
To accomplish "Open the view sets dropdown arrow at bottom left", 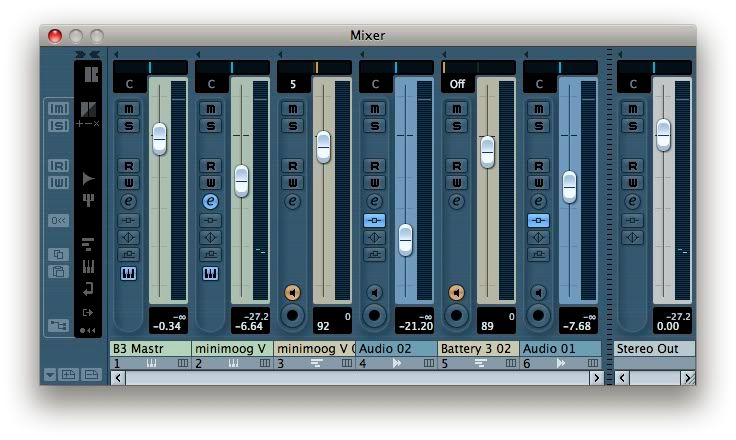I will (50, 375).
